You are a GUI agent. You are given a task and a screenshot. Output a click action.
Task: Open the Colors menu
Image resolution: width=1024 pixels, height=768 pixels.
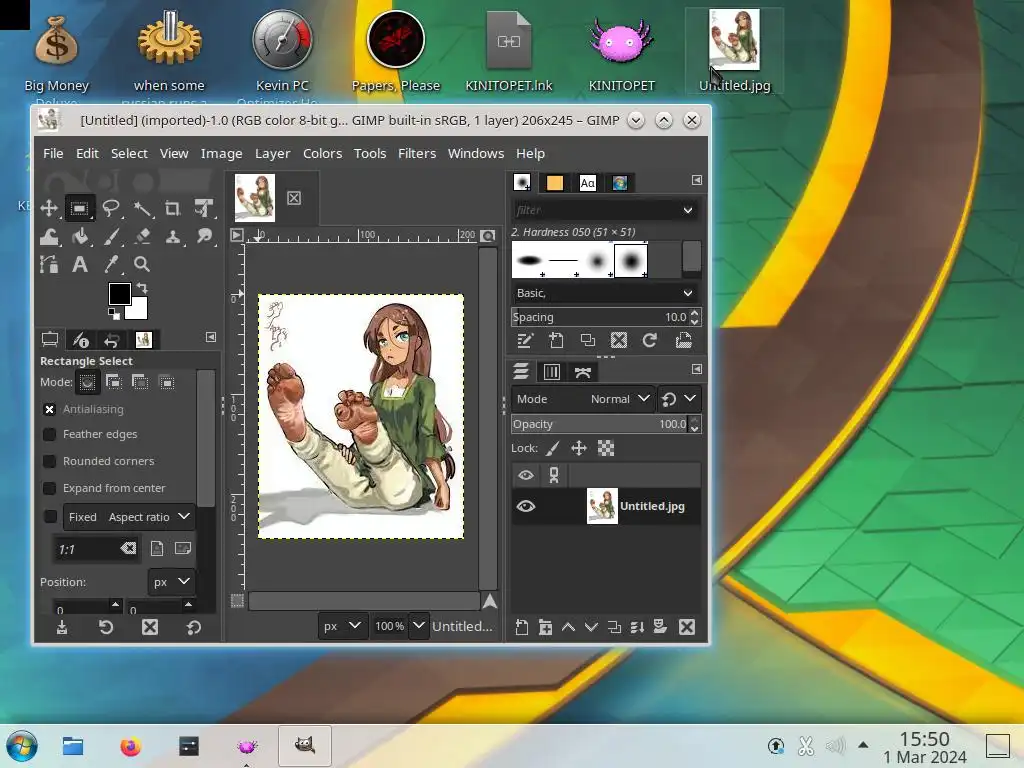pyautogui.click(x=322, y=153)
